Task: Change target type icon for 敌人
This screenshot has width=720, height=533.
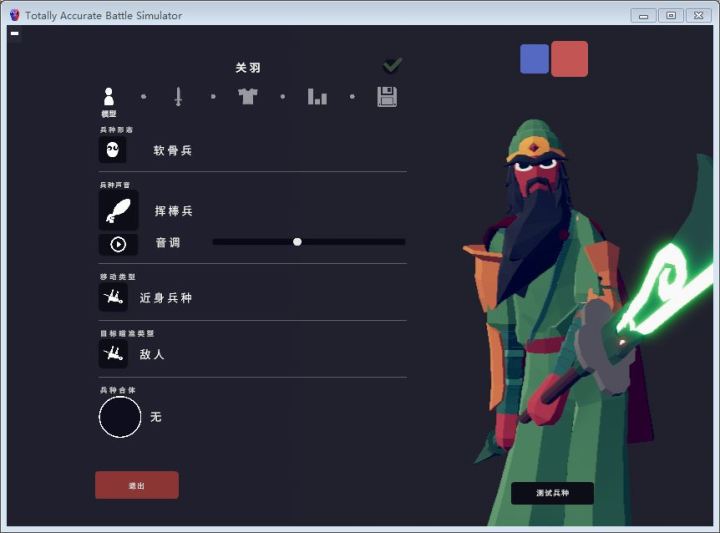Action: click(x=113, y=354)
